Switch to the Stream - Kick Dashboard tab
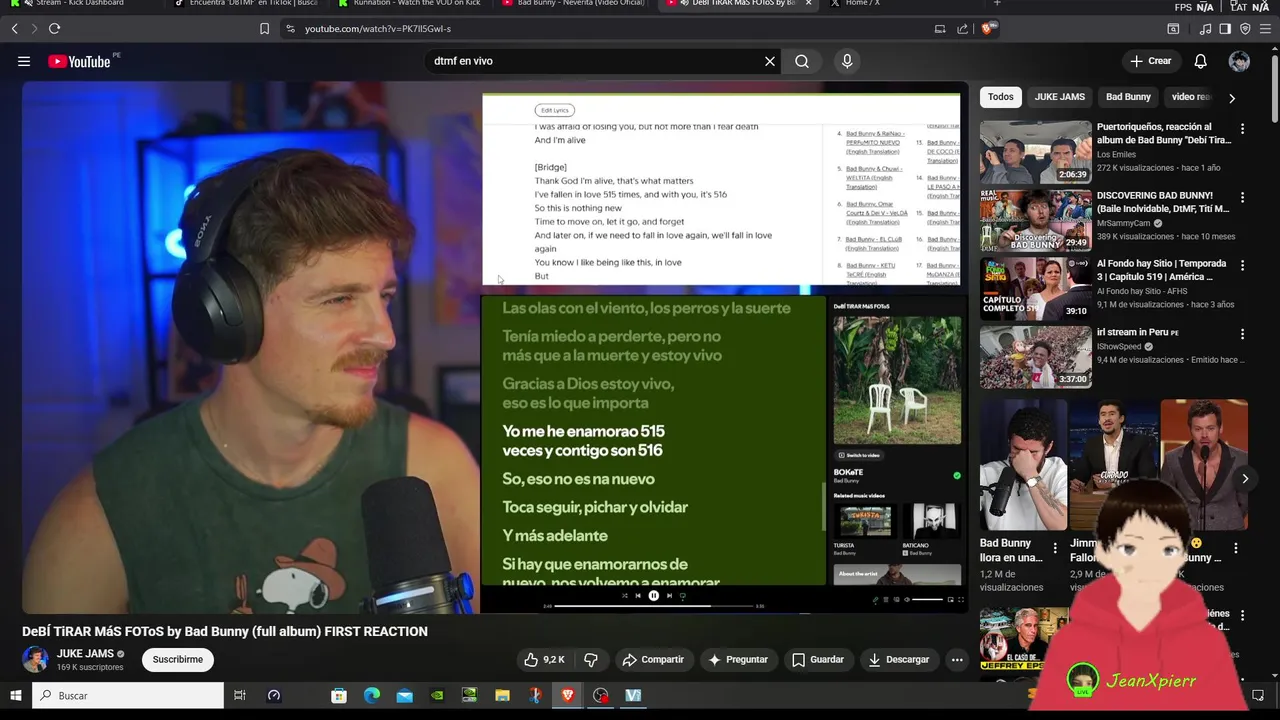This screenshot has width=1280, height=720. (80, 4)
